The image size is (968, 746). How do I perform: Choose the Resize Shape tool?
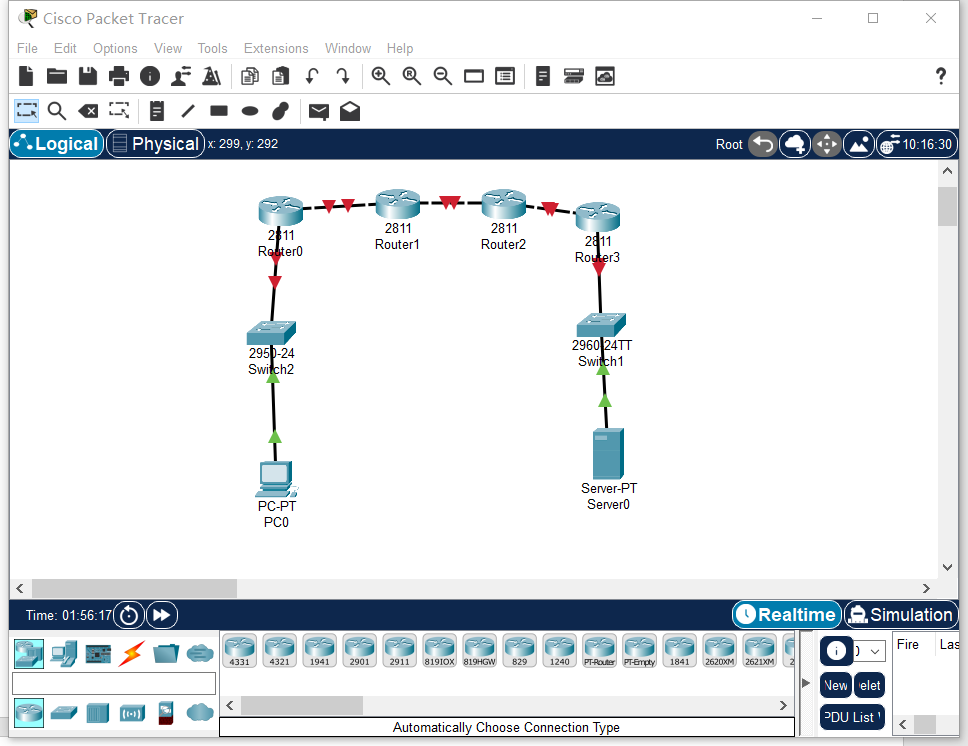[119, 111]
